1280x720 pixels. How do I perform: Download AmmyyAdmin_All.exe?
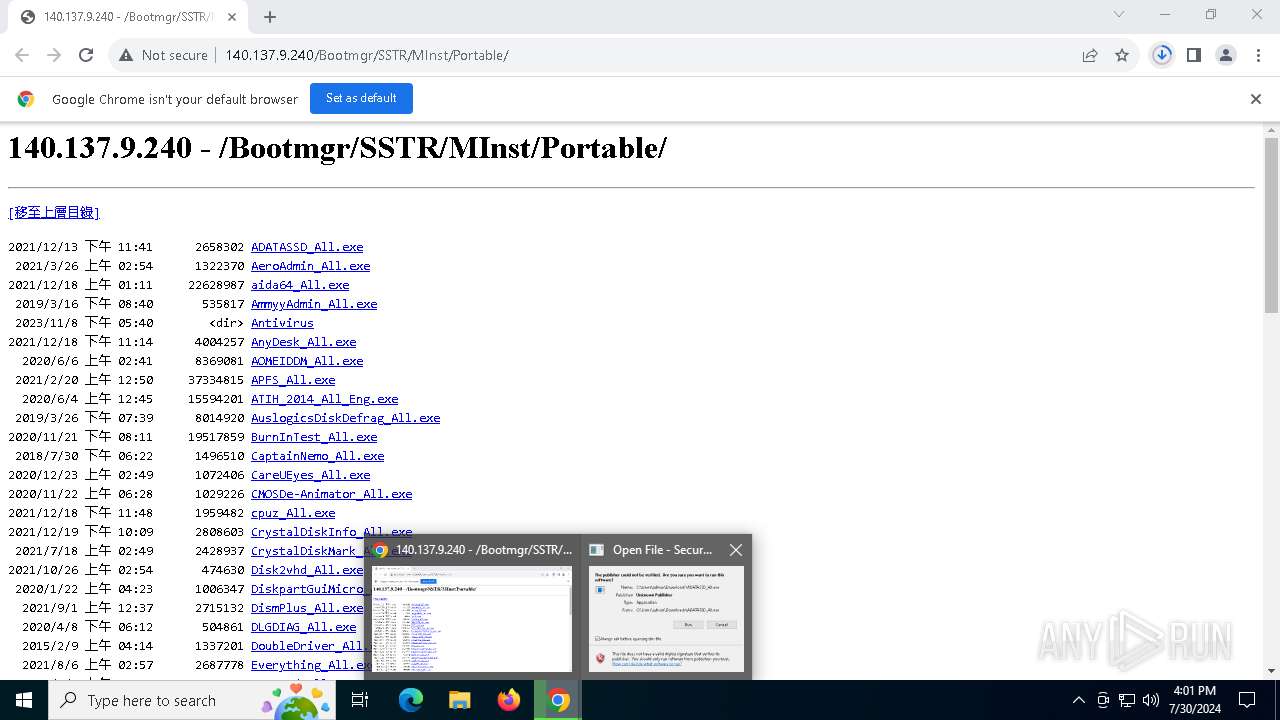coord(314,304)
